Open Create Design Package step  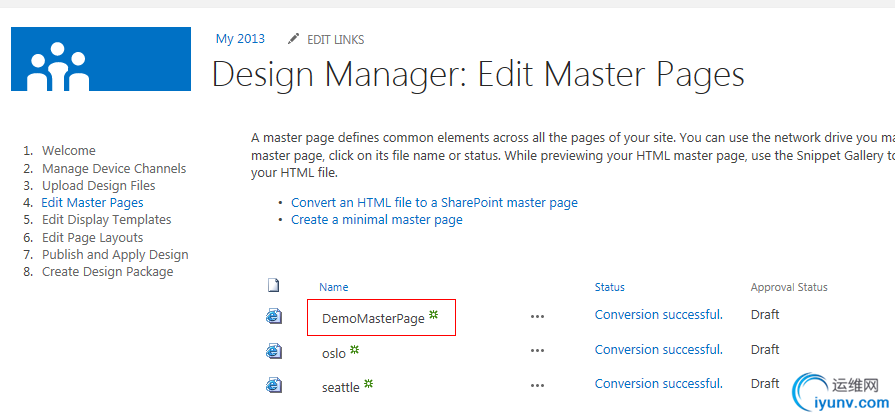point(107,272)
